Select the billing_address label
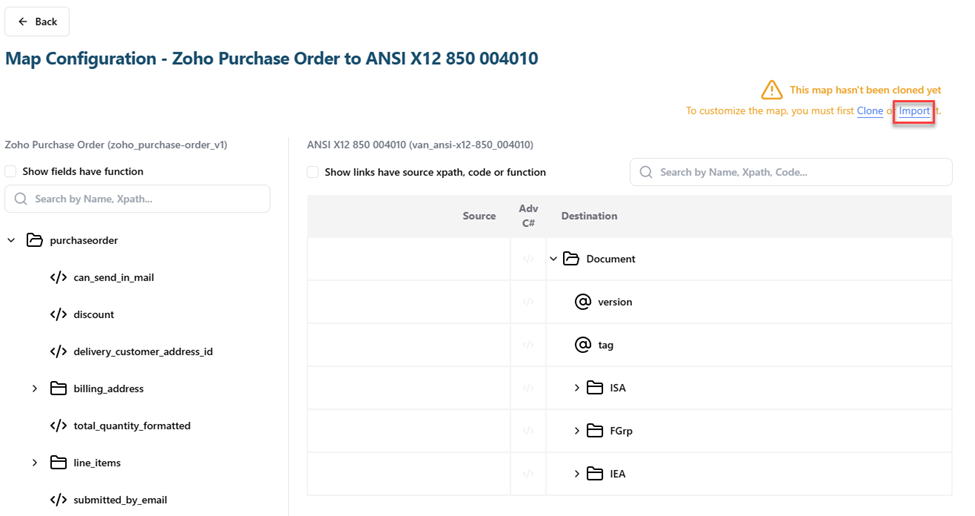The height and width of the screenshot is (516, 975). pos(108,389)
